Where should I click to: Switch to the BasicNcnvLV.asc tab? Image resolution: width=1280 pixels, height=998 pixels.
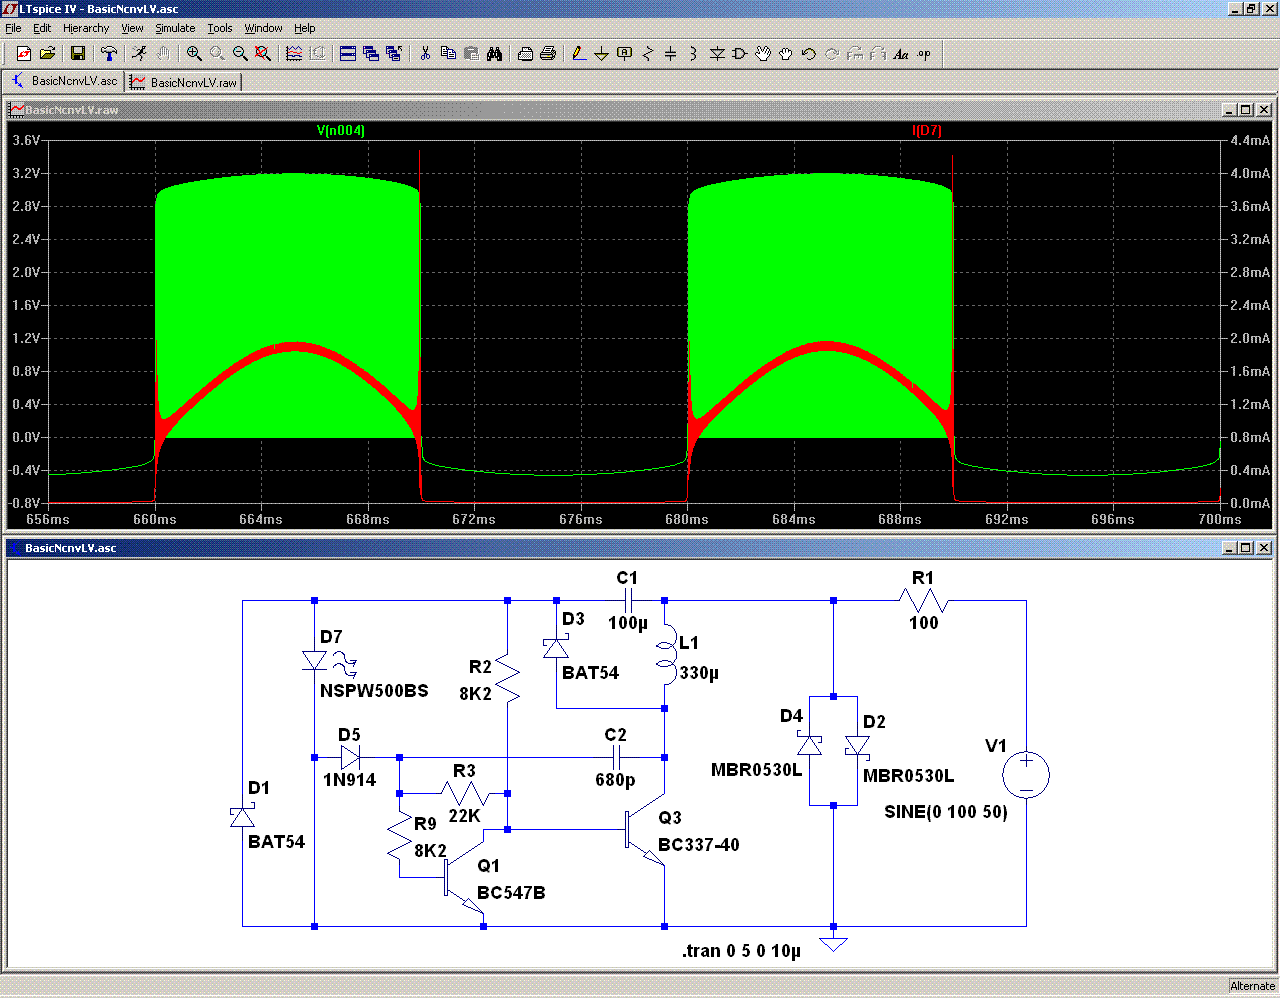click(63, 81)
